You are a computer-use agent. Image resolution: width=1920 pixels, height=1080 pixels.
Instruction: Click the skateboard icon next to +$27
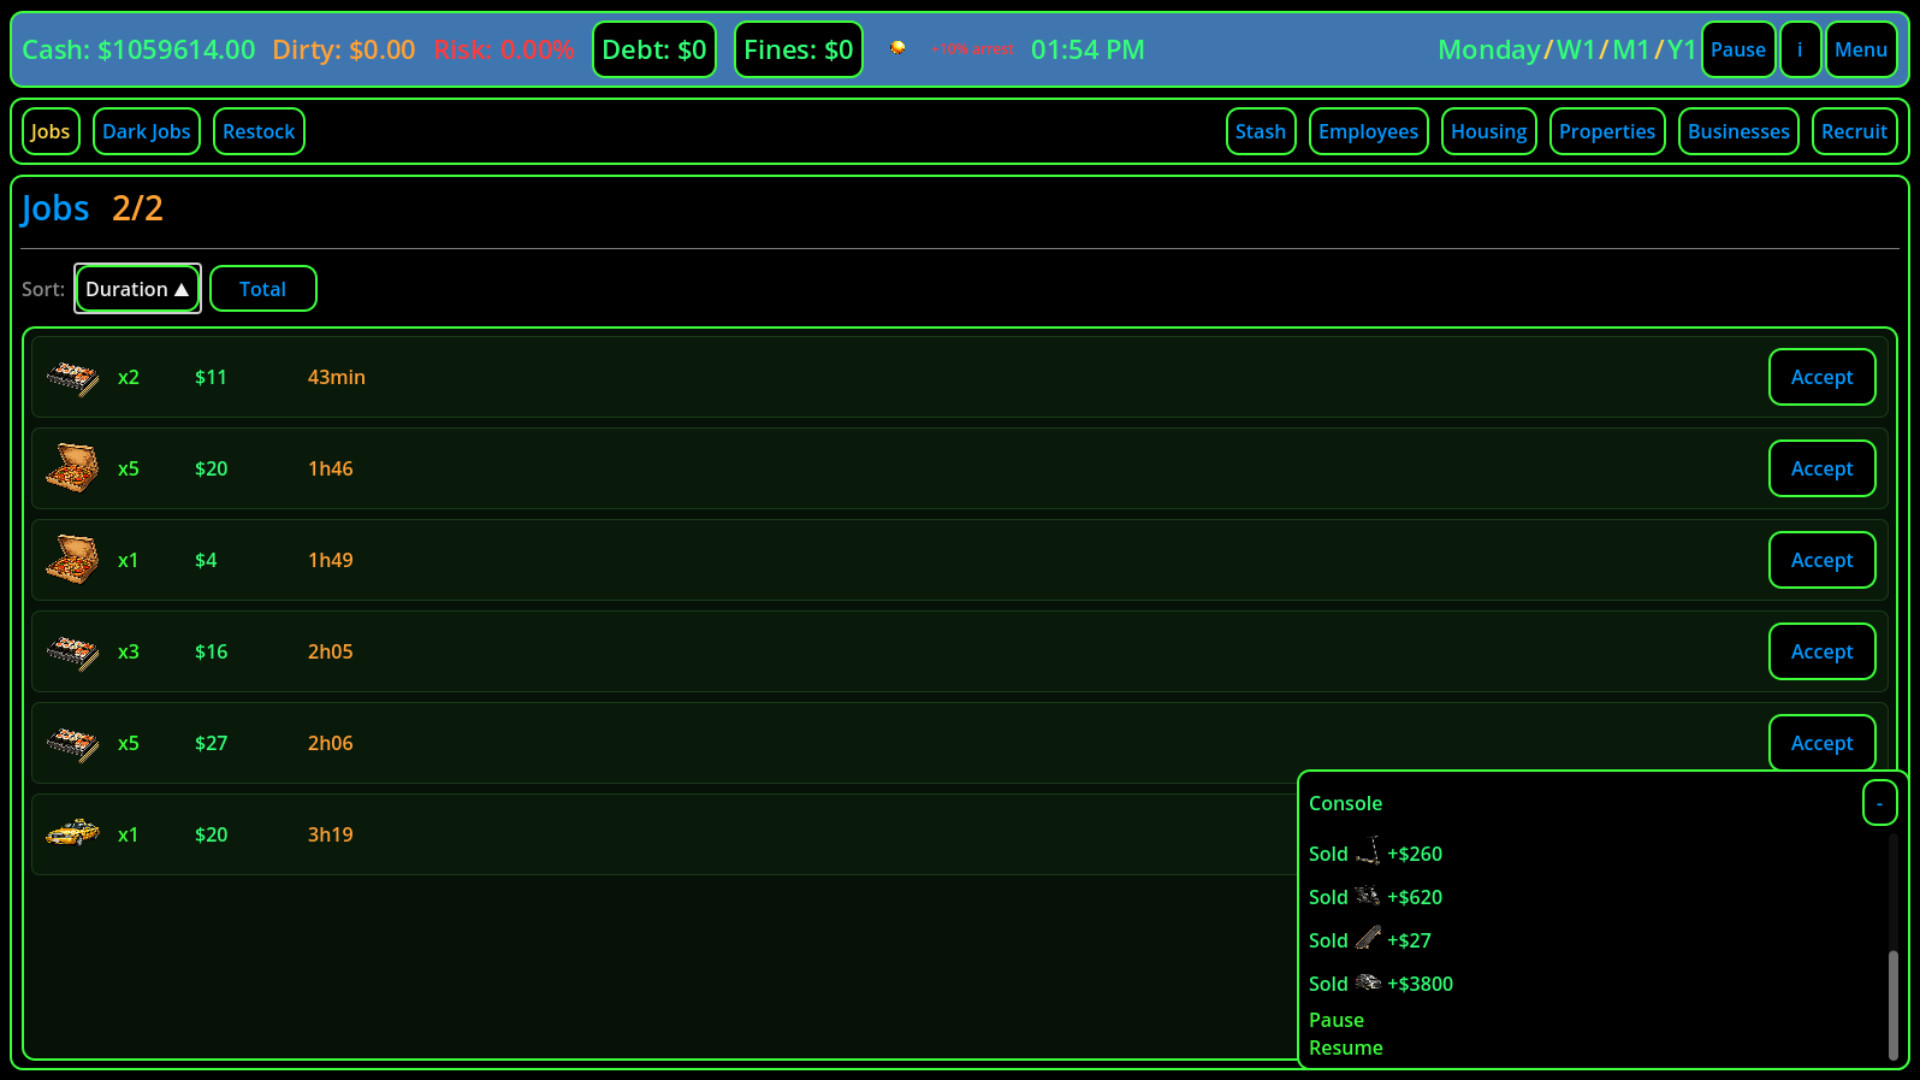[1367, 938]
